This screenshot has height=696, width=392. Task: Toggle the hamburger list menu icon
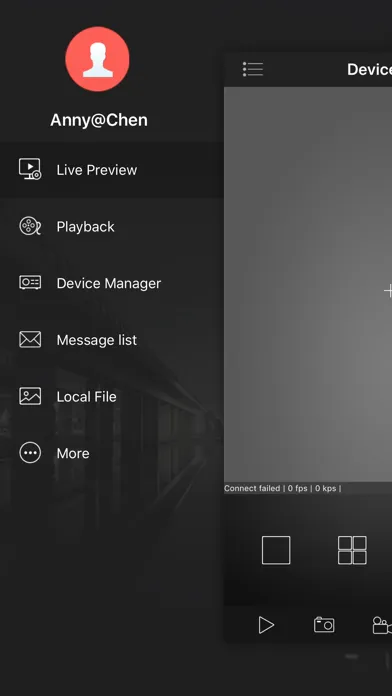point(253,69)
